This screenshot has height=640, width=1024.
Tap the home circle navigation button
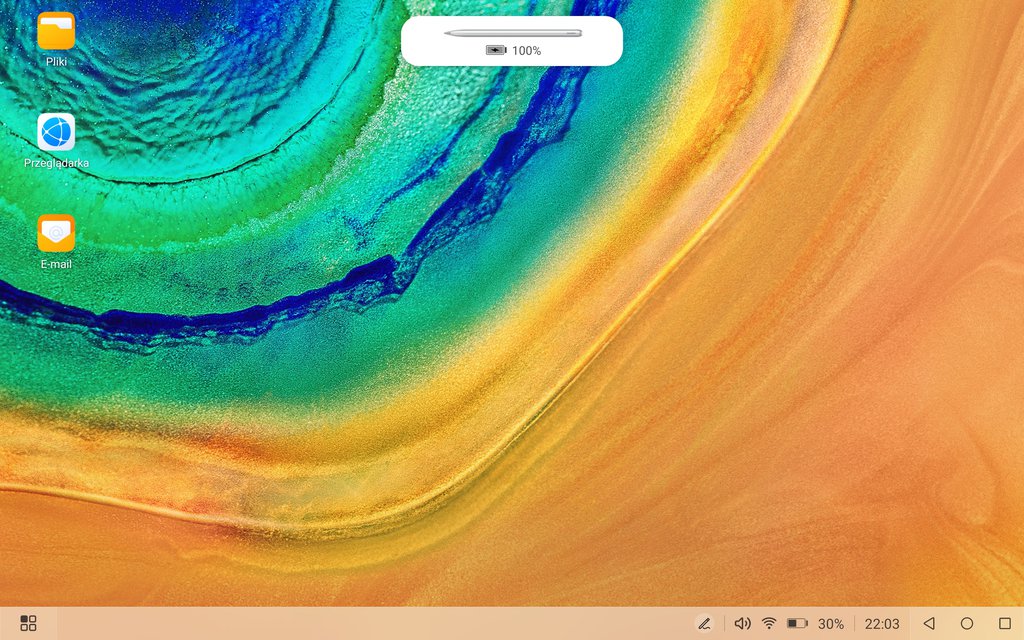pos(967,624)
